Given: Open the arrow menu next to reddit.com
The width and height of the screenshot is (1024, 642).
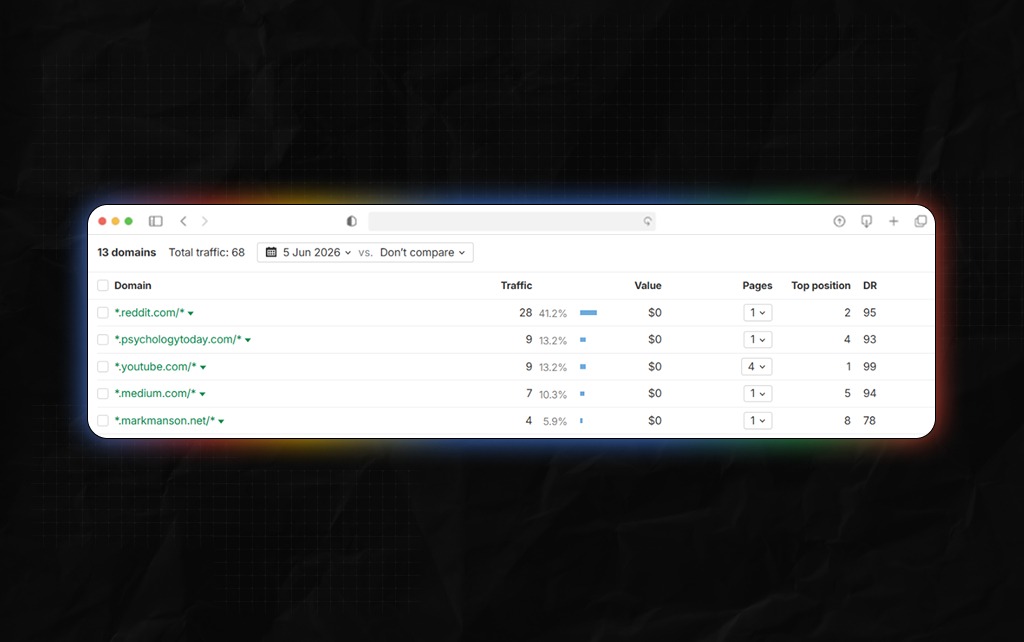Looking at the screenshot, I should pyautogui.click(x=191, y=313).
